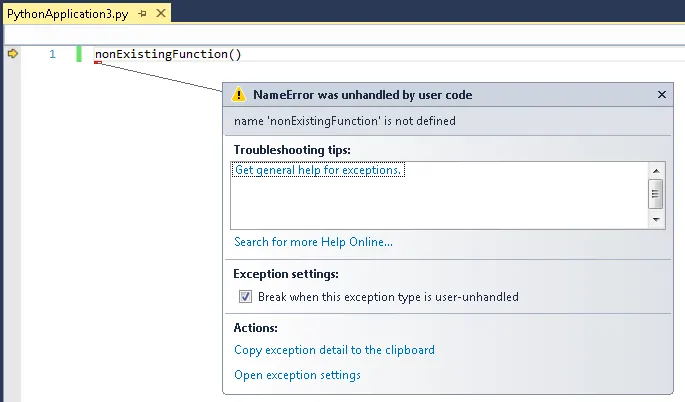Image resolution: width=685 pixels, height=402 pixels.
Task: Click inside the empty troubleshooting tips box
Action: click(430, 205)
